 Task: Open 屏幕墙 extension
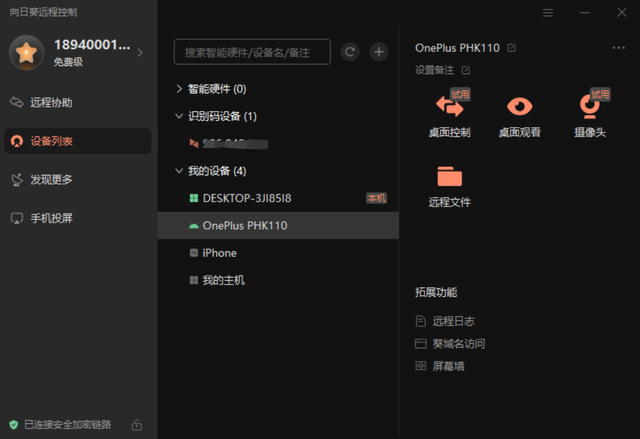(x=440, y=366)
